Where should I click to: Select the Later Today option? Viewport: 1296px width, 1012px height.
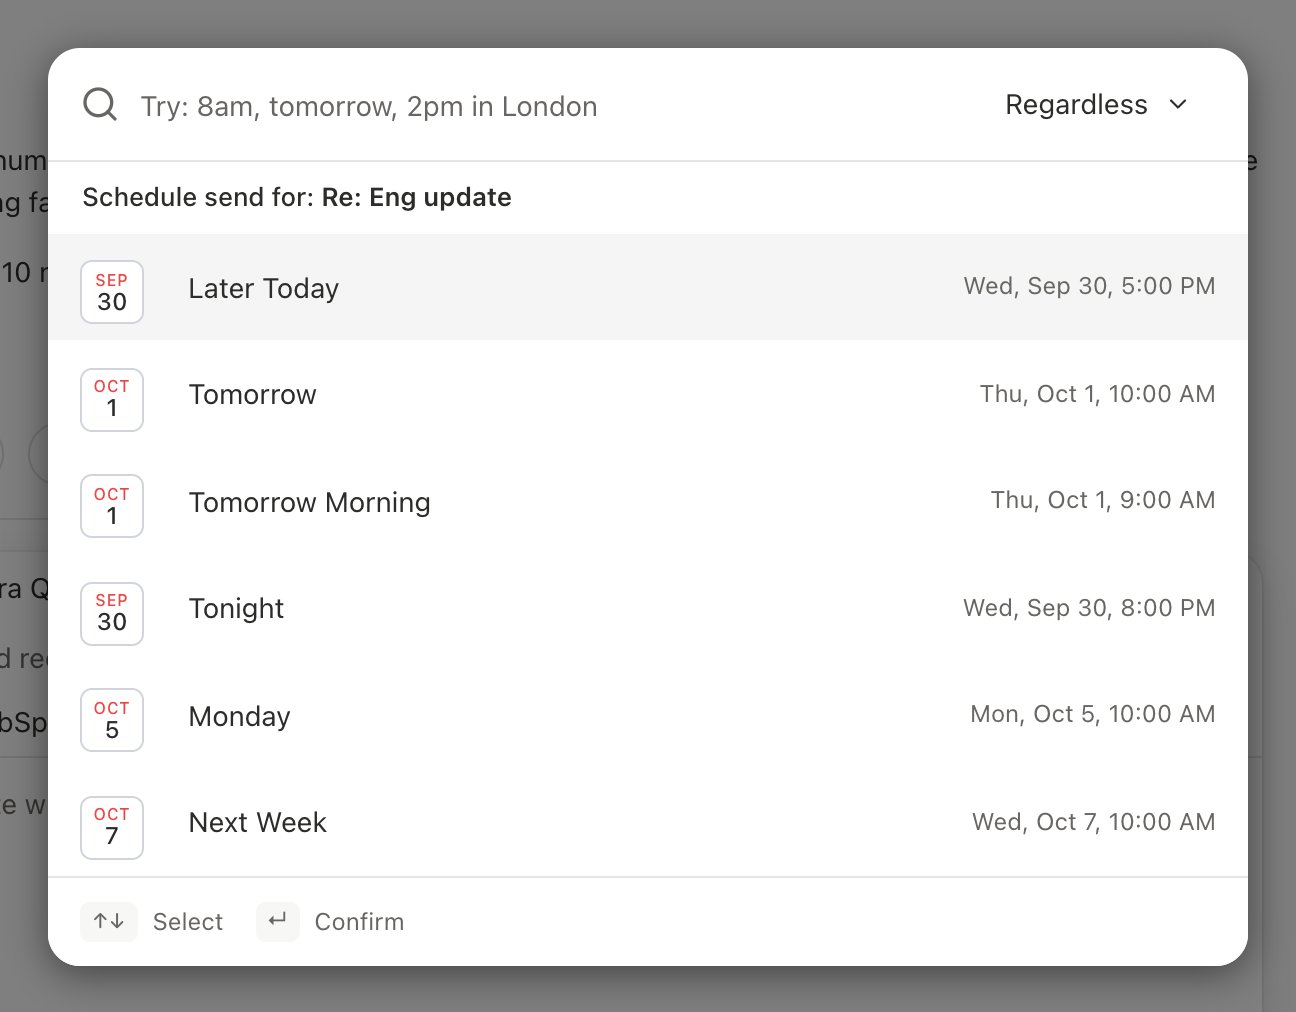pyautogui.click(x=648, y=287)
